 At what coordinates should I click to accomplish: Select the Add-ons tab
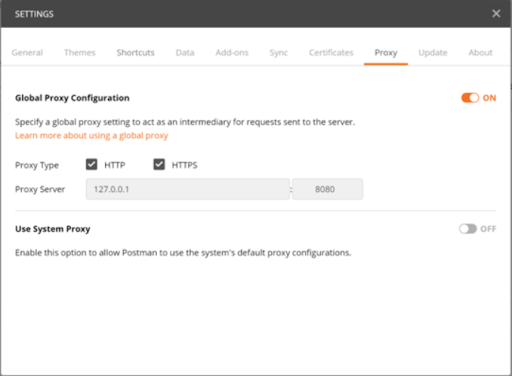tap(232, 53)
